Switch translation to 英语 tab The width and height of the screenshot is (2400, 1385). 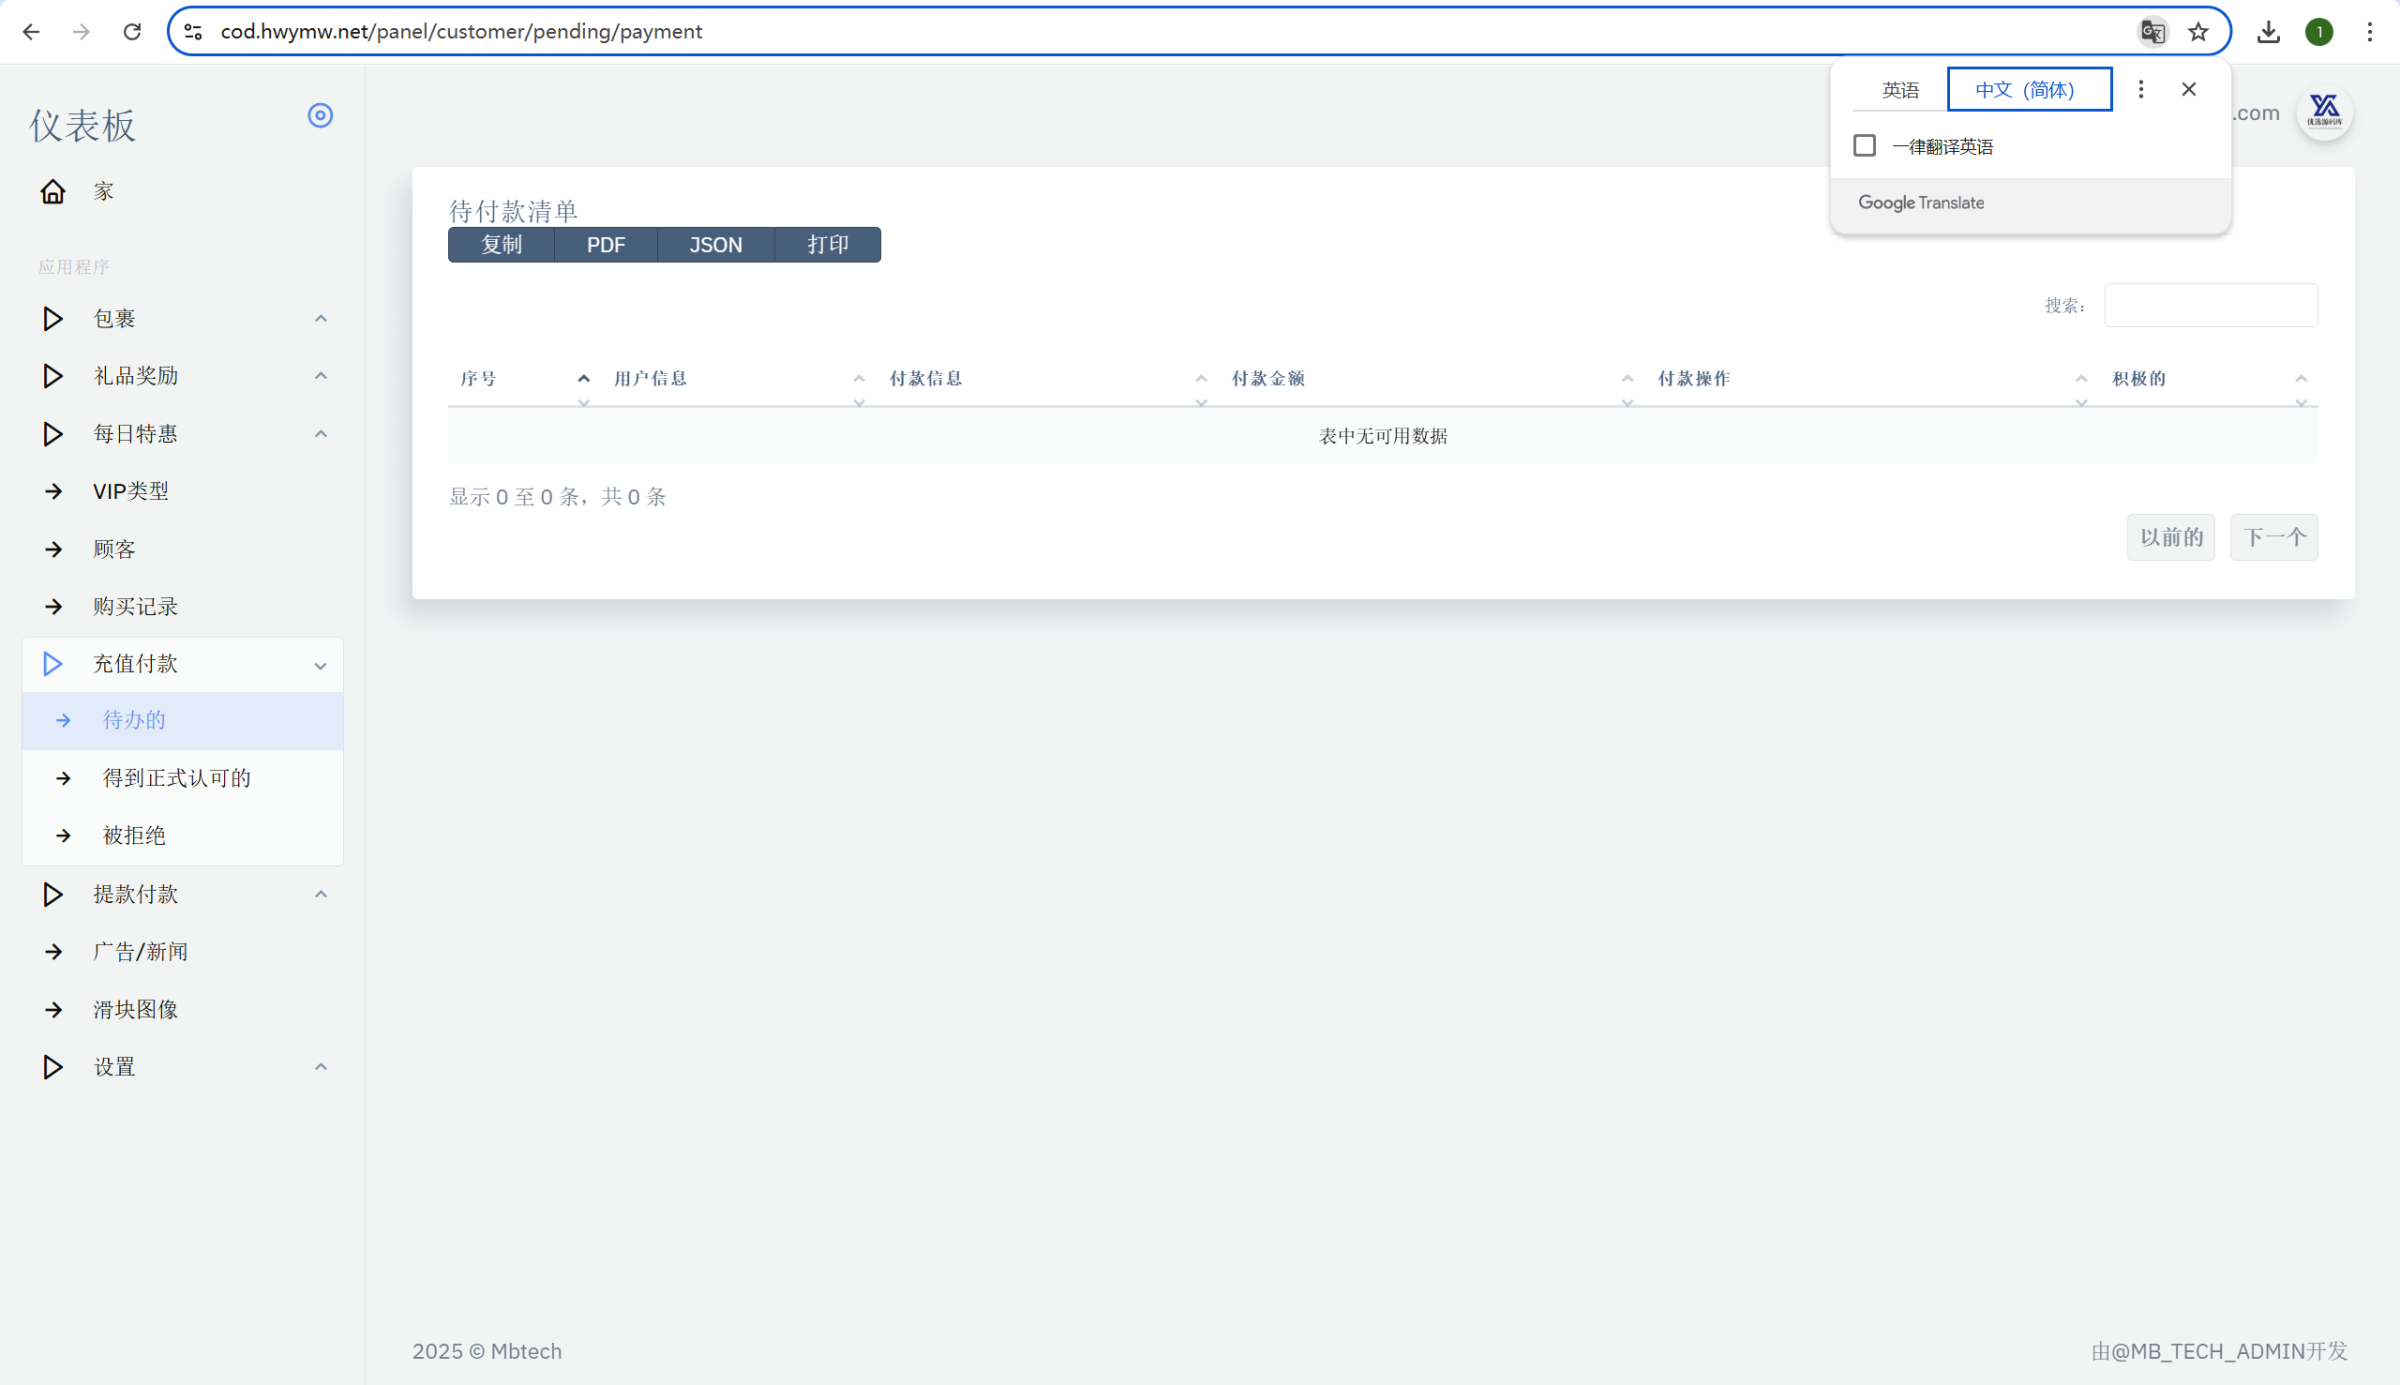(1900, 90)
